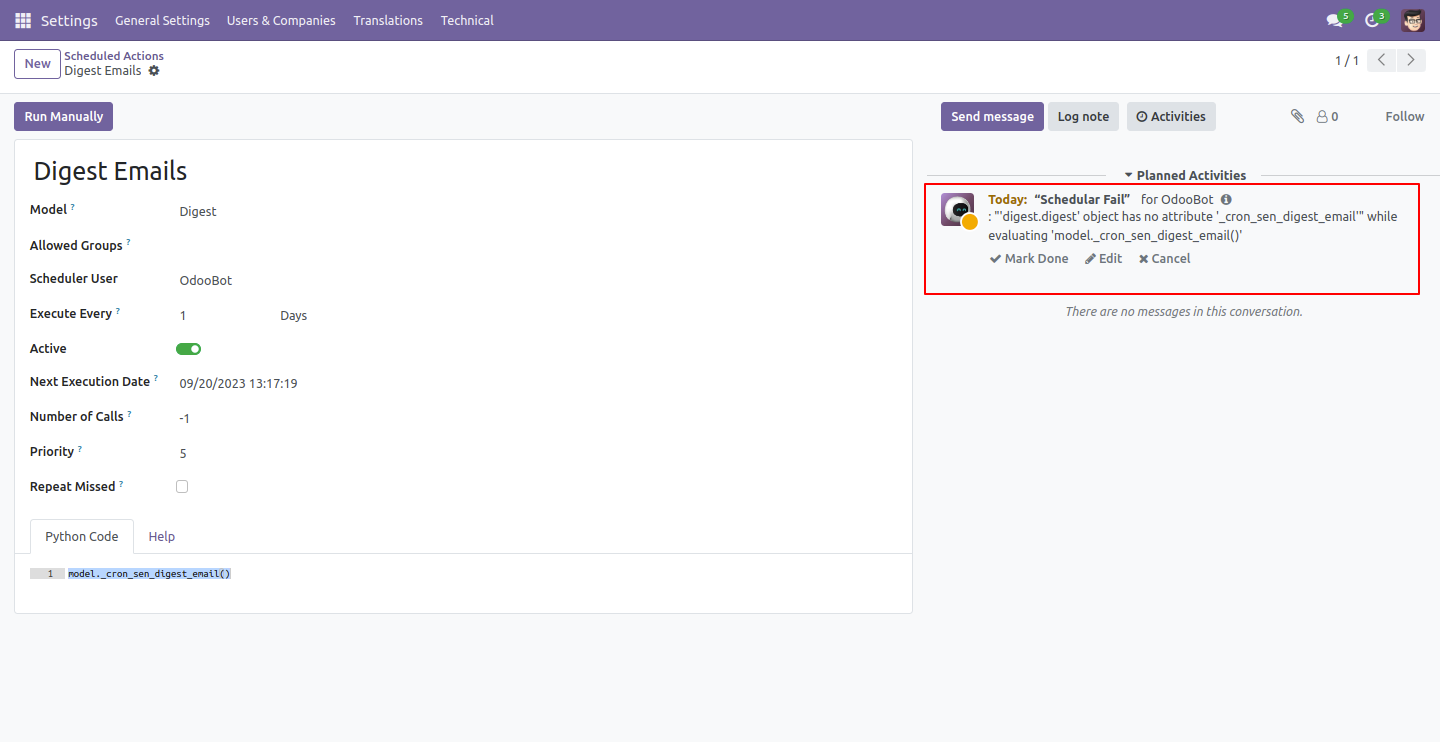Go to the next record arrow
1440x742 pixels.
click(1411, 60)
